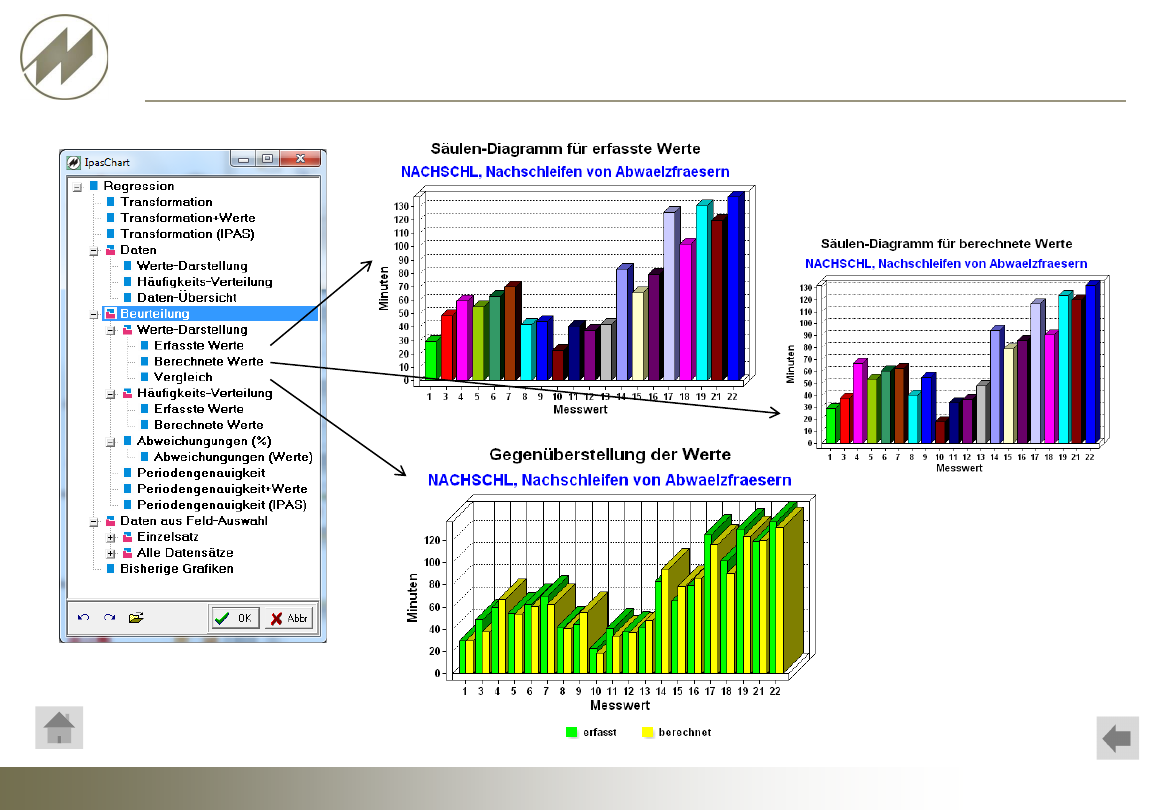
Task: Collapse the Daten tree node
Action: (94, 251)
